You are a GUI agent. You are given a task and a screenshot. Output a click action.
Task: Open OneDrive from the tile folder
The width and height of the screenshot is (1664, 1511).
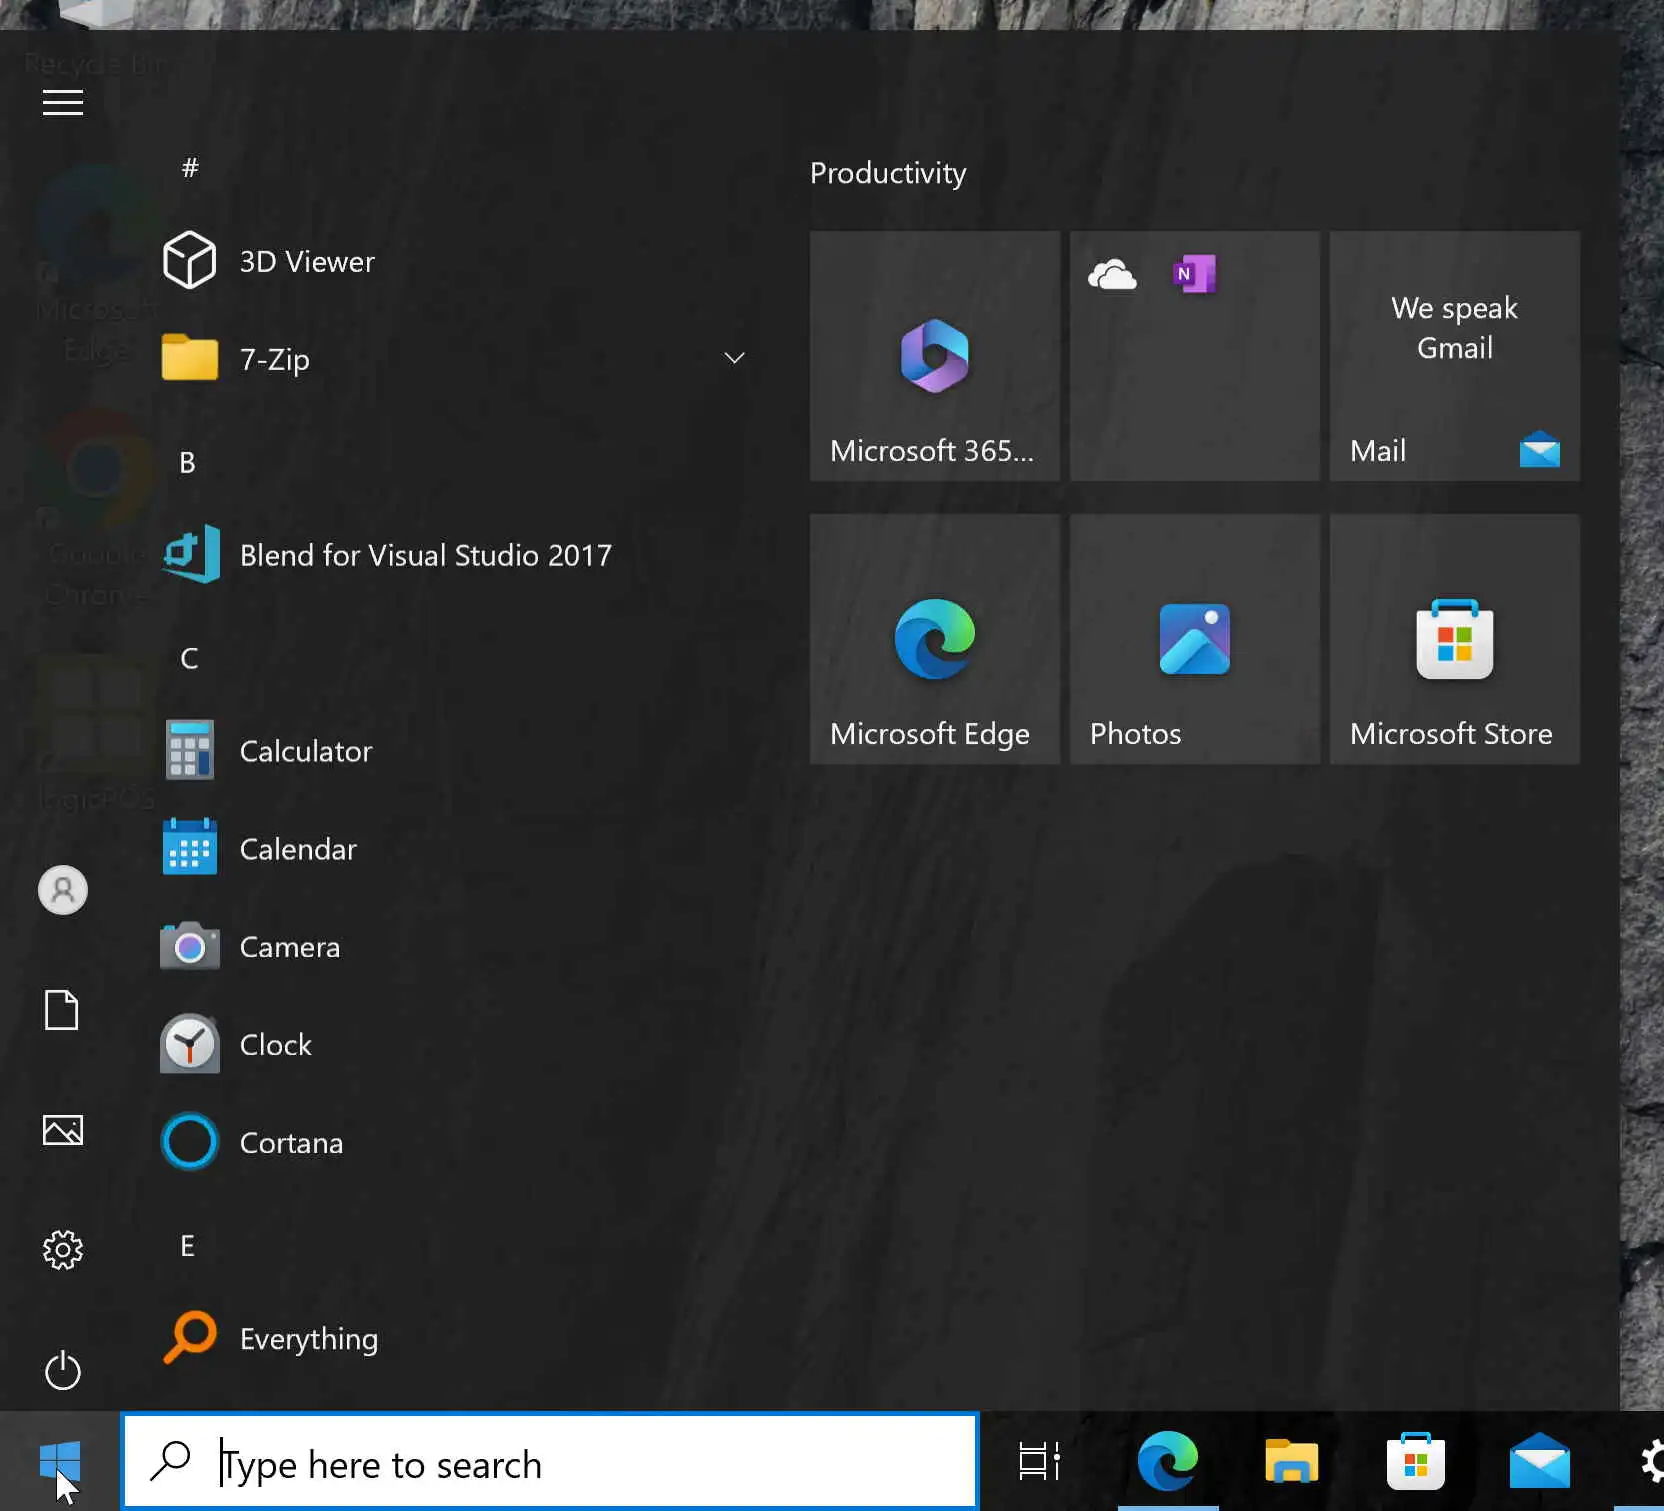pos(1112,274)
